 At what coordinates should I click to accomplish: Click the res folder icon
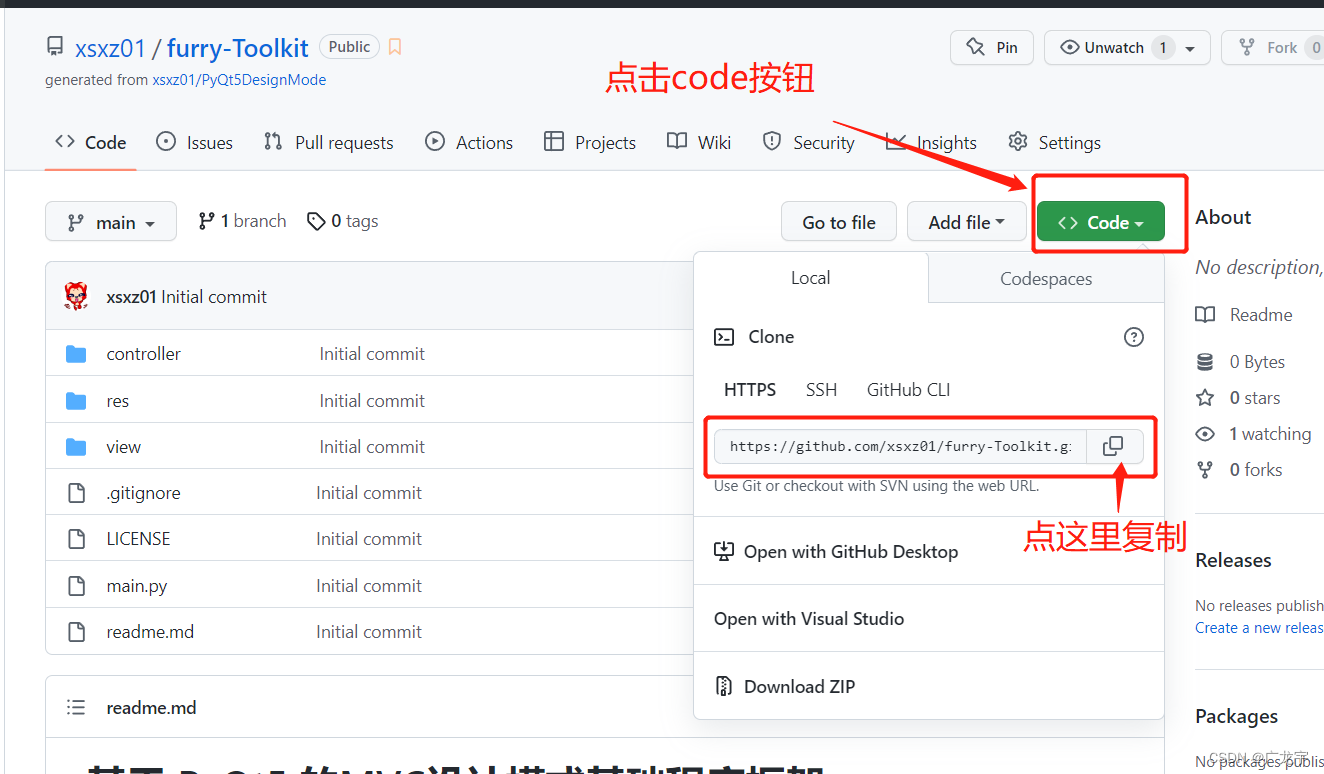point(76,401)
